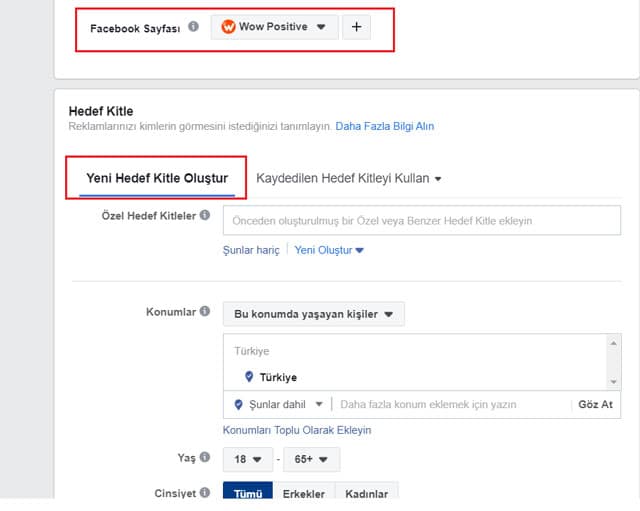The width and height of the screenshot is (640, 511).
Task: Click pin icon next to Türkiye
Action: coord(249,376)
